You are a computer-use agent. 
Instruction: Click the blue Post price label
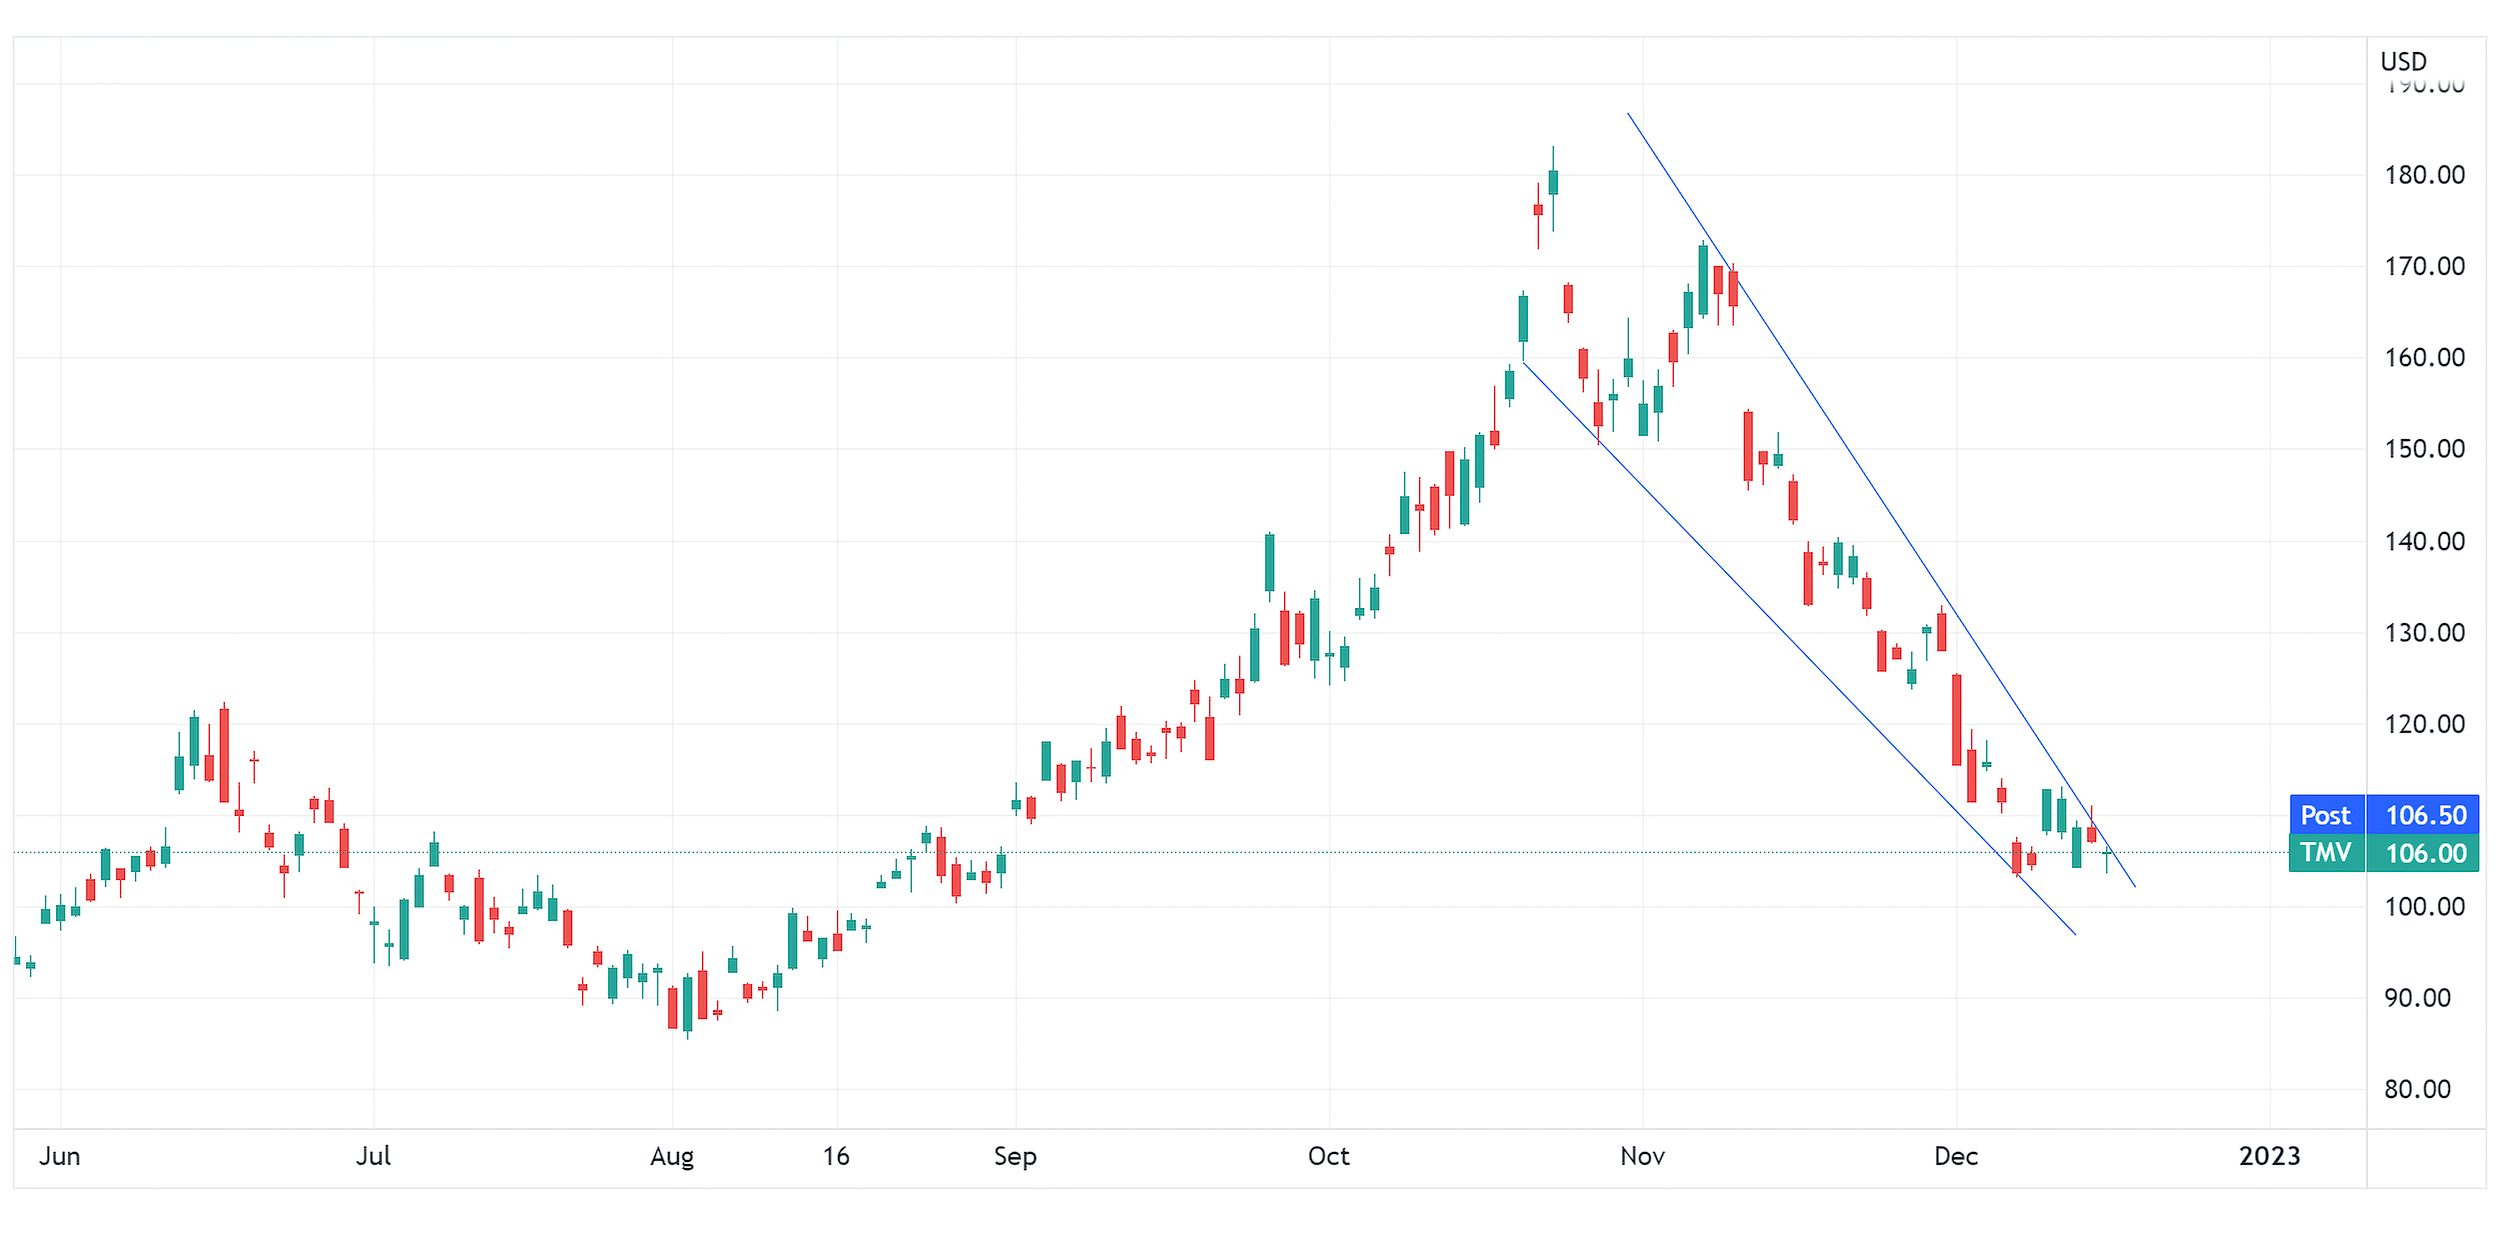click(x=2325, y=815)
